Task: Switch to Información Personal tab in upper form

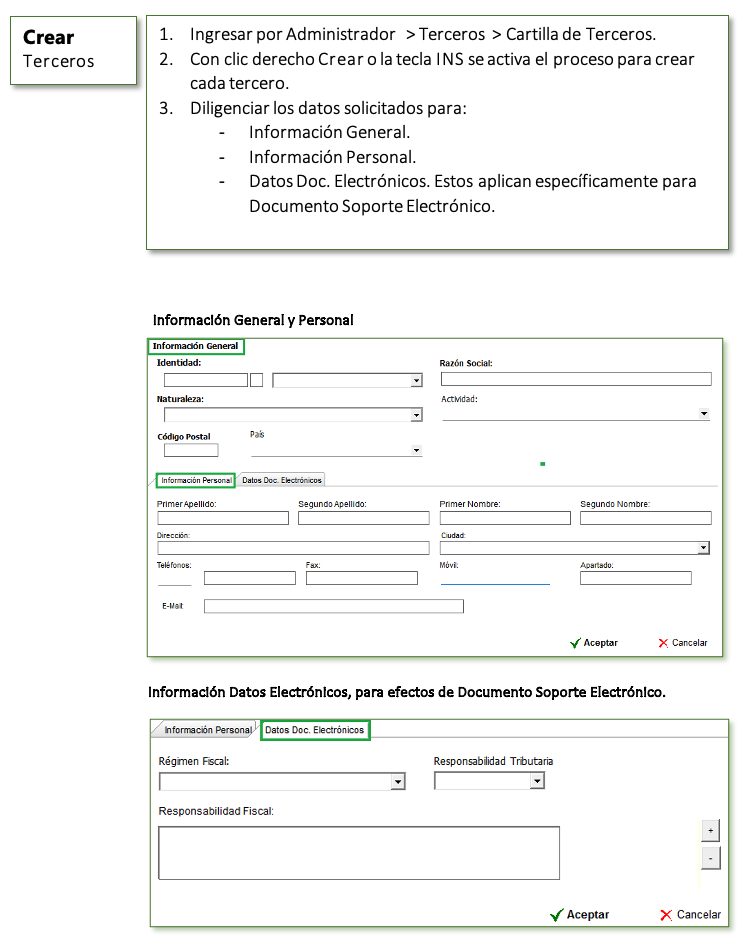Action: (196, 480)
